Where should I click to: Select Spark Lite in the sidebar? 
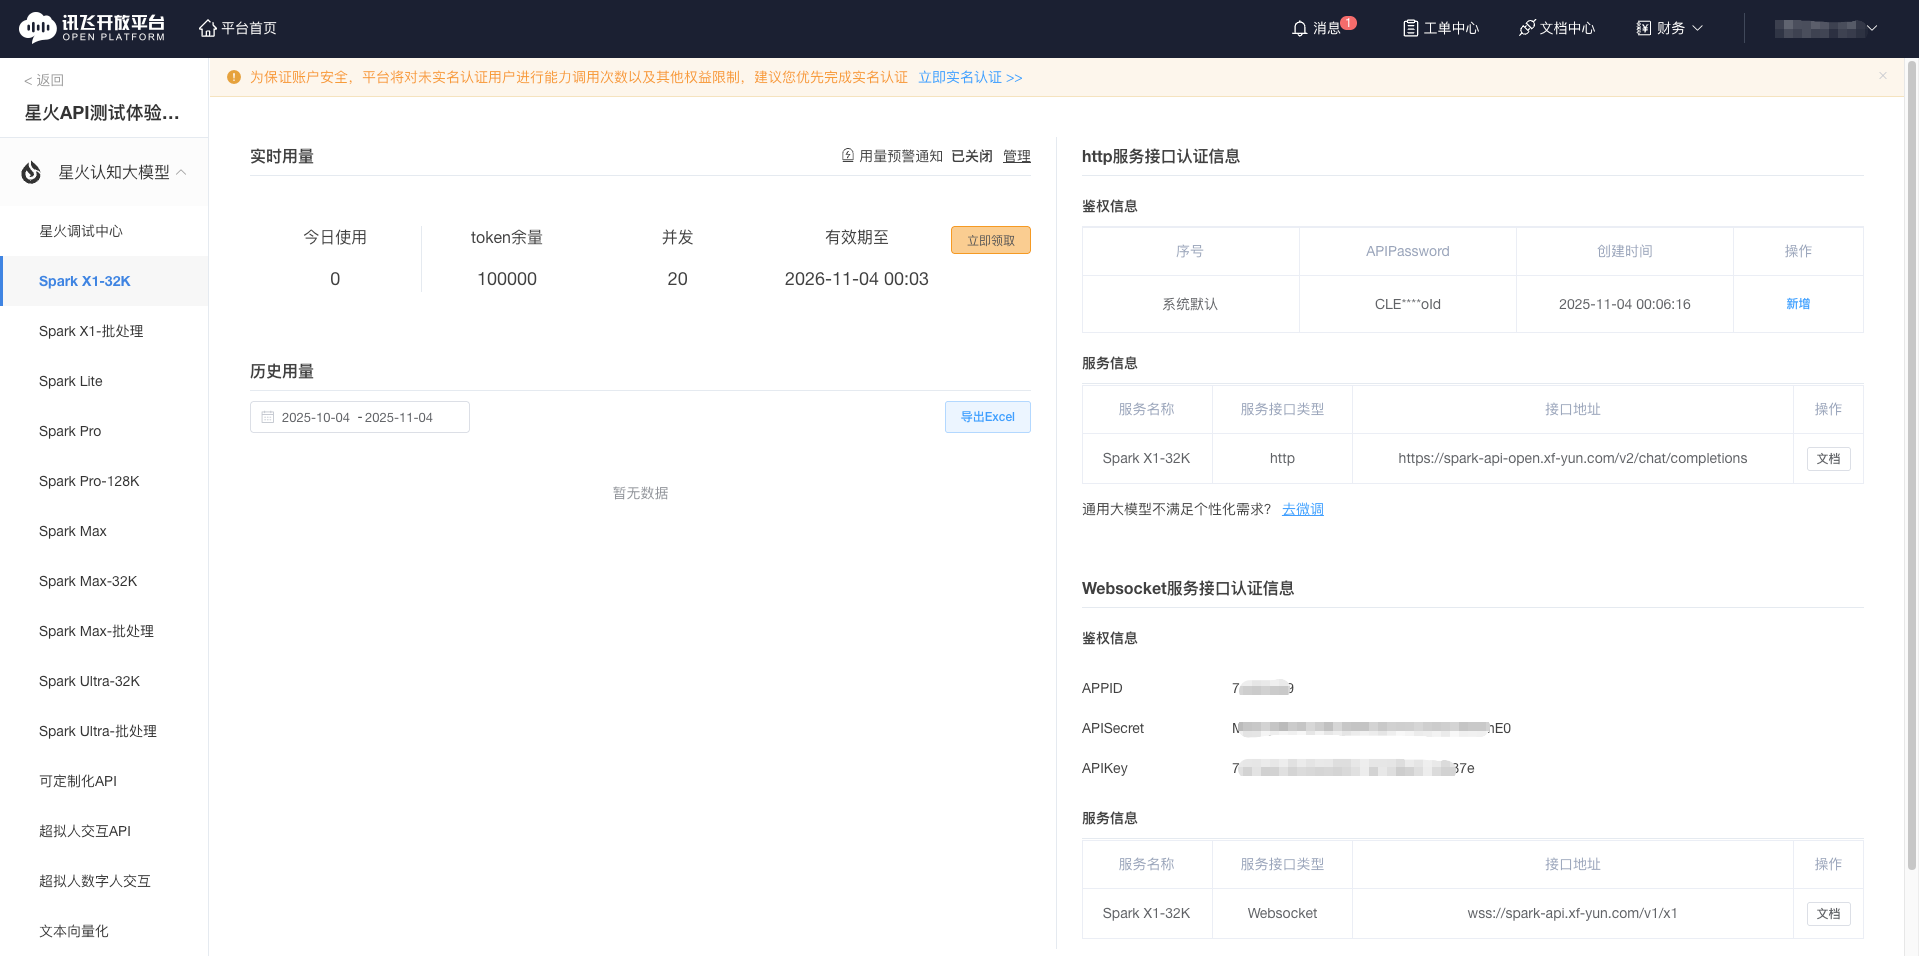70,381
